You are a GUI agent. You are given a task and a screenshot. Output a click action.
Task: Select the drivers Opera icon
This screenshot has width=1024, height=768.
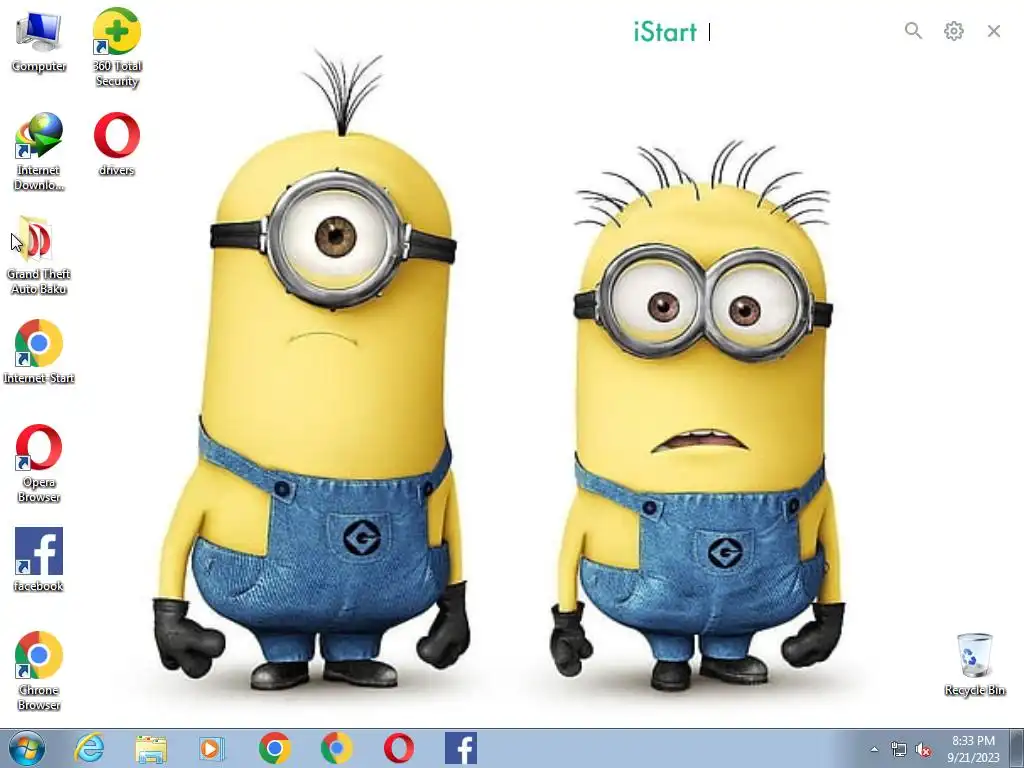tap(117, 144)
